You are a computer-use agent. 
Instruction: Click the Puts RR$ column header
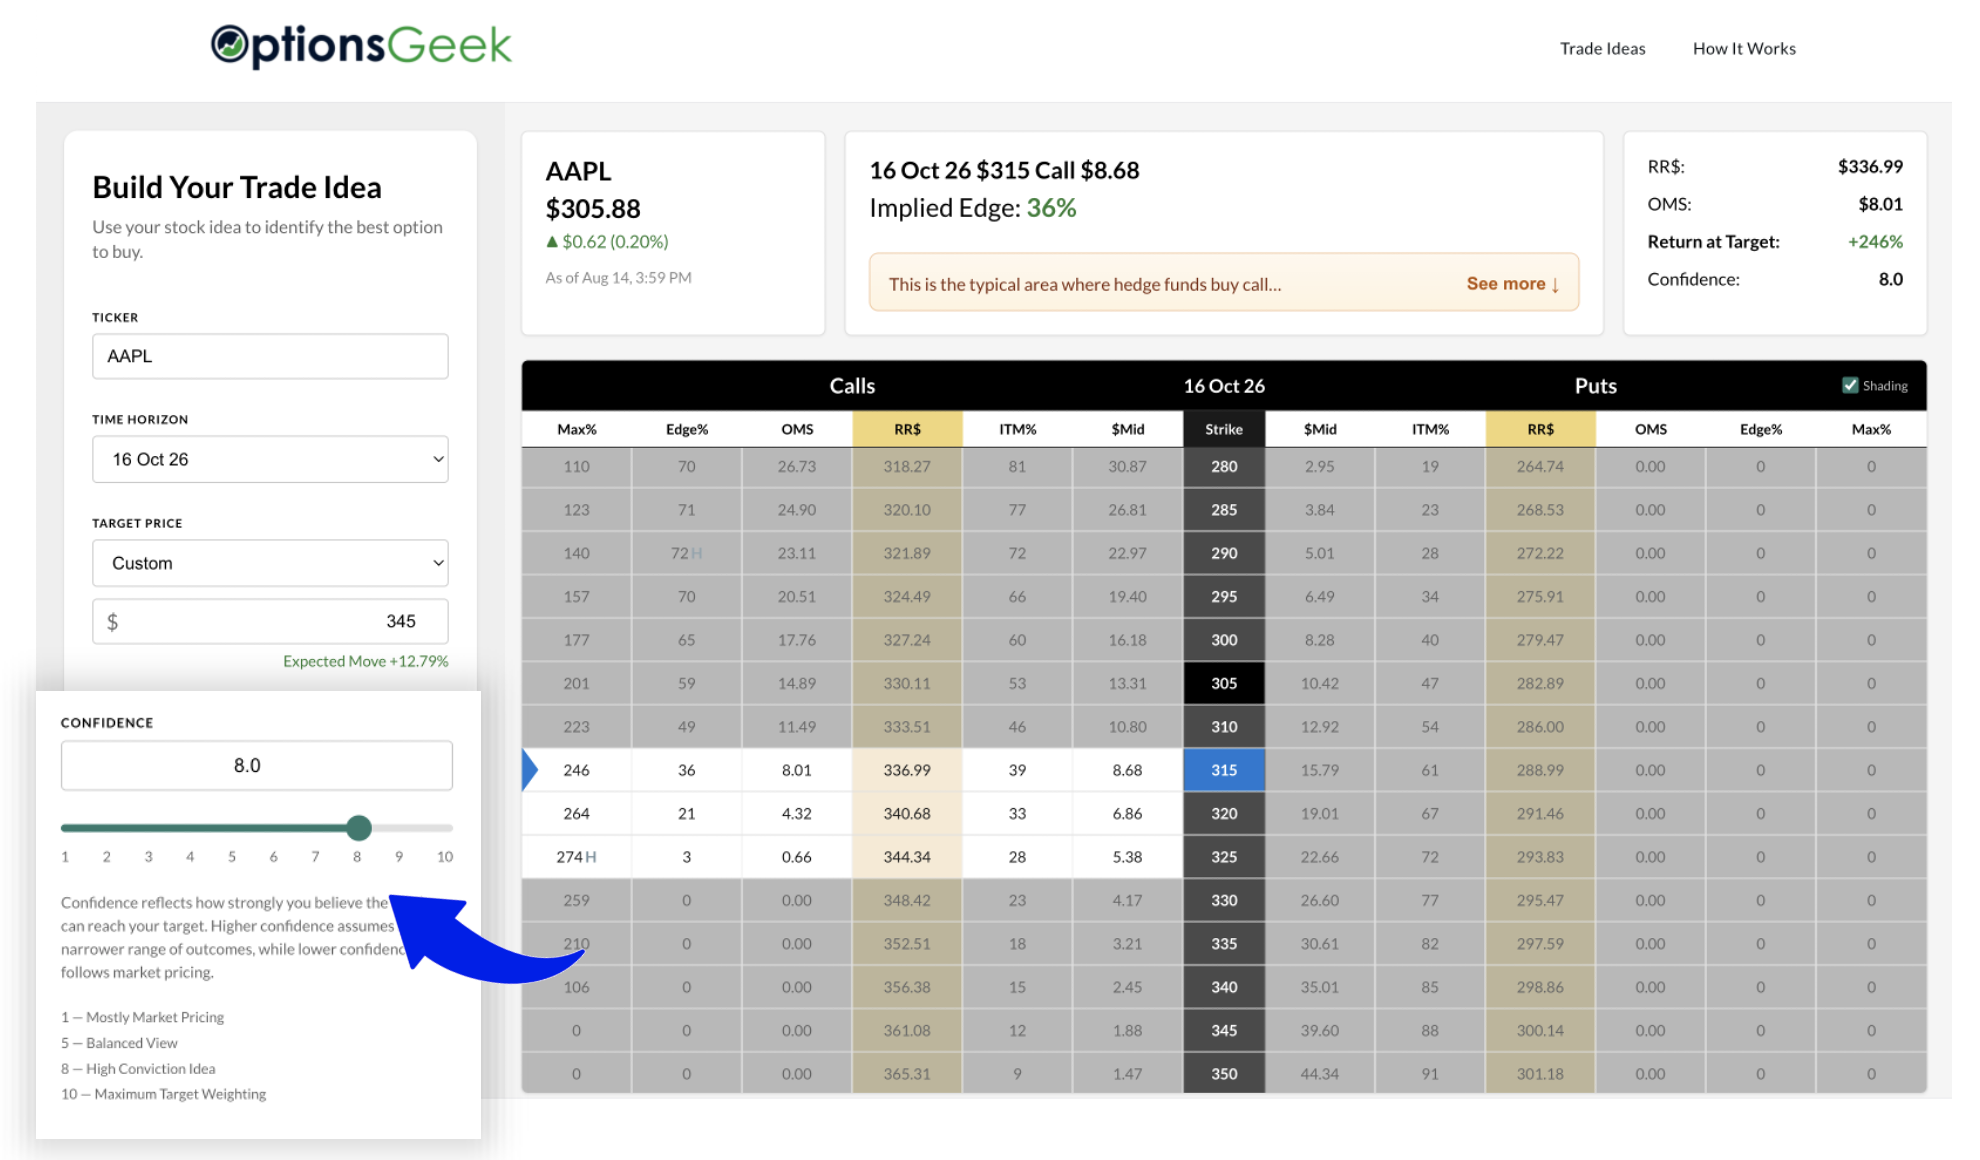click(x=1540, y=429)
